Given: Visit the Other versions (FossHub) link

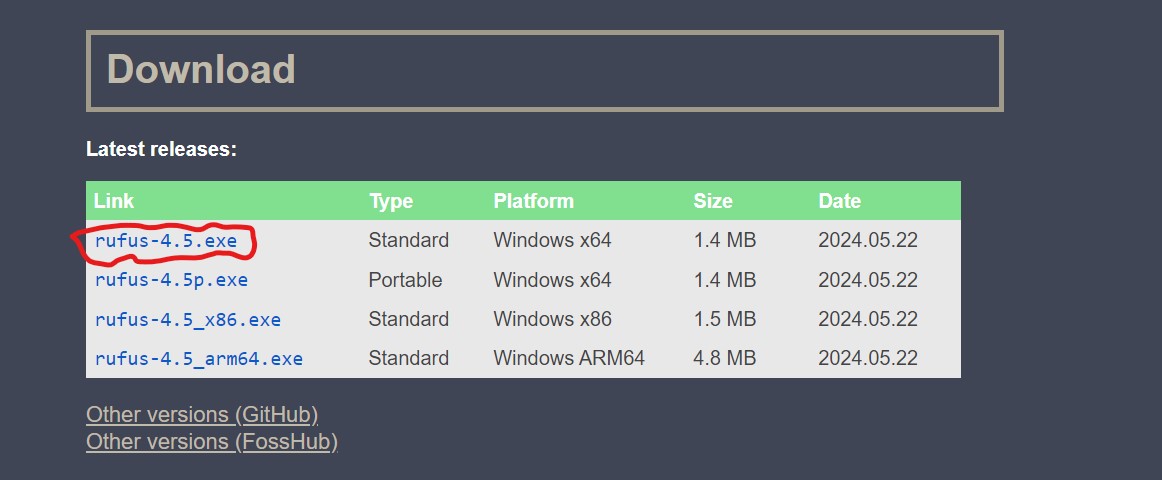Looking at the screenshot, I should pos(212,441).
